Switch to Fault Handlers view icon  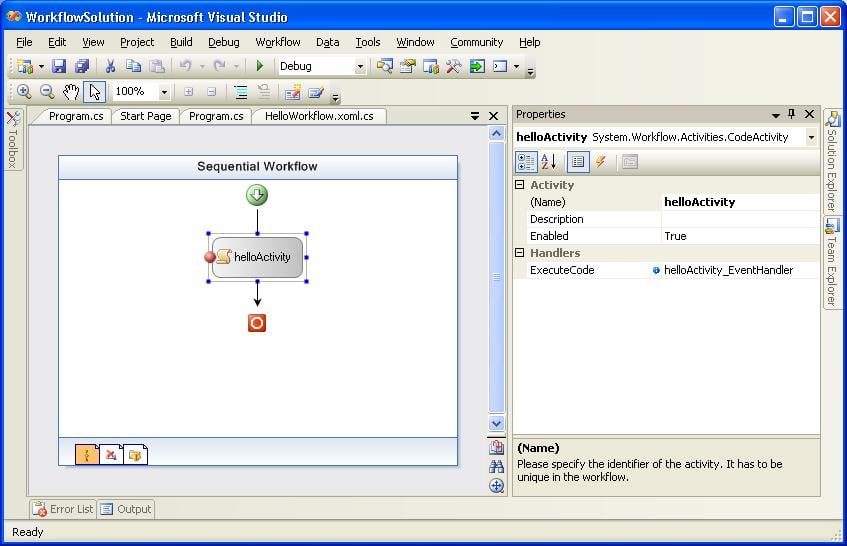pos(135,455)
